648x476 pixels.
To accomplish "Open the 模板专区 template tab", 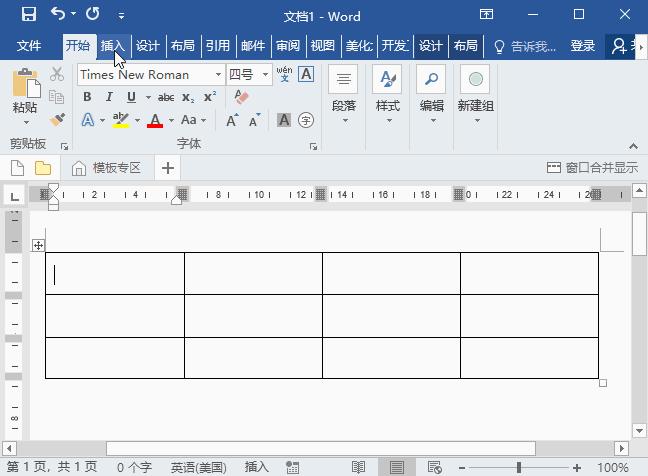I will click(107, 168).
